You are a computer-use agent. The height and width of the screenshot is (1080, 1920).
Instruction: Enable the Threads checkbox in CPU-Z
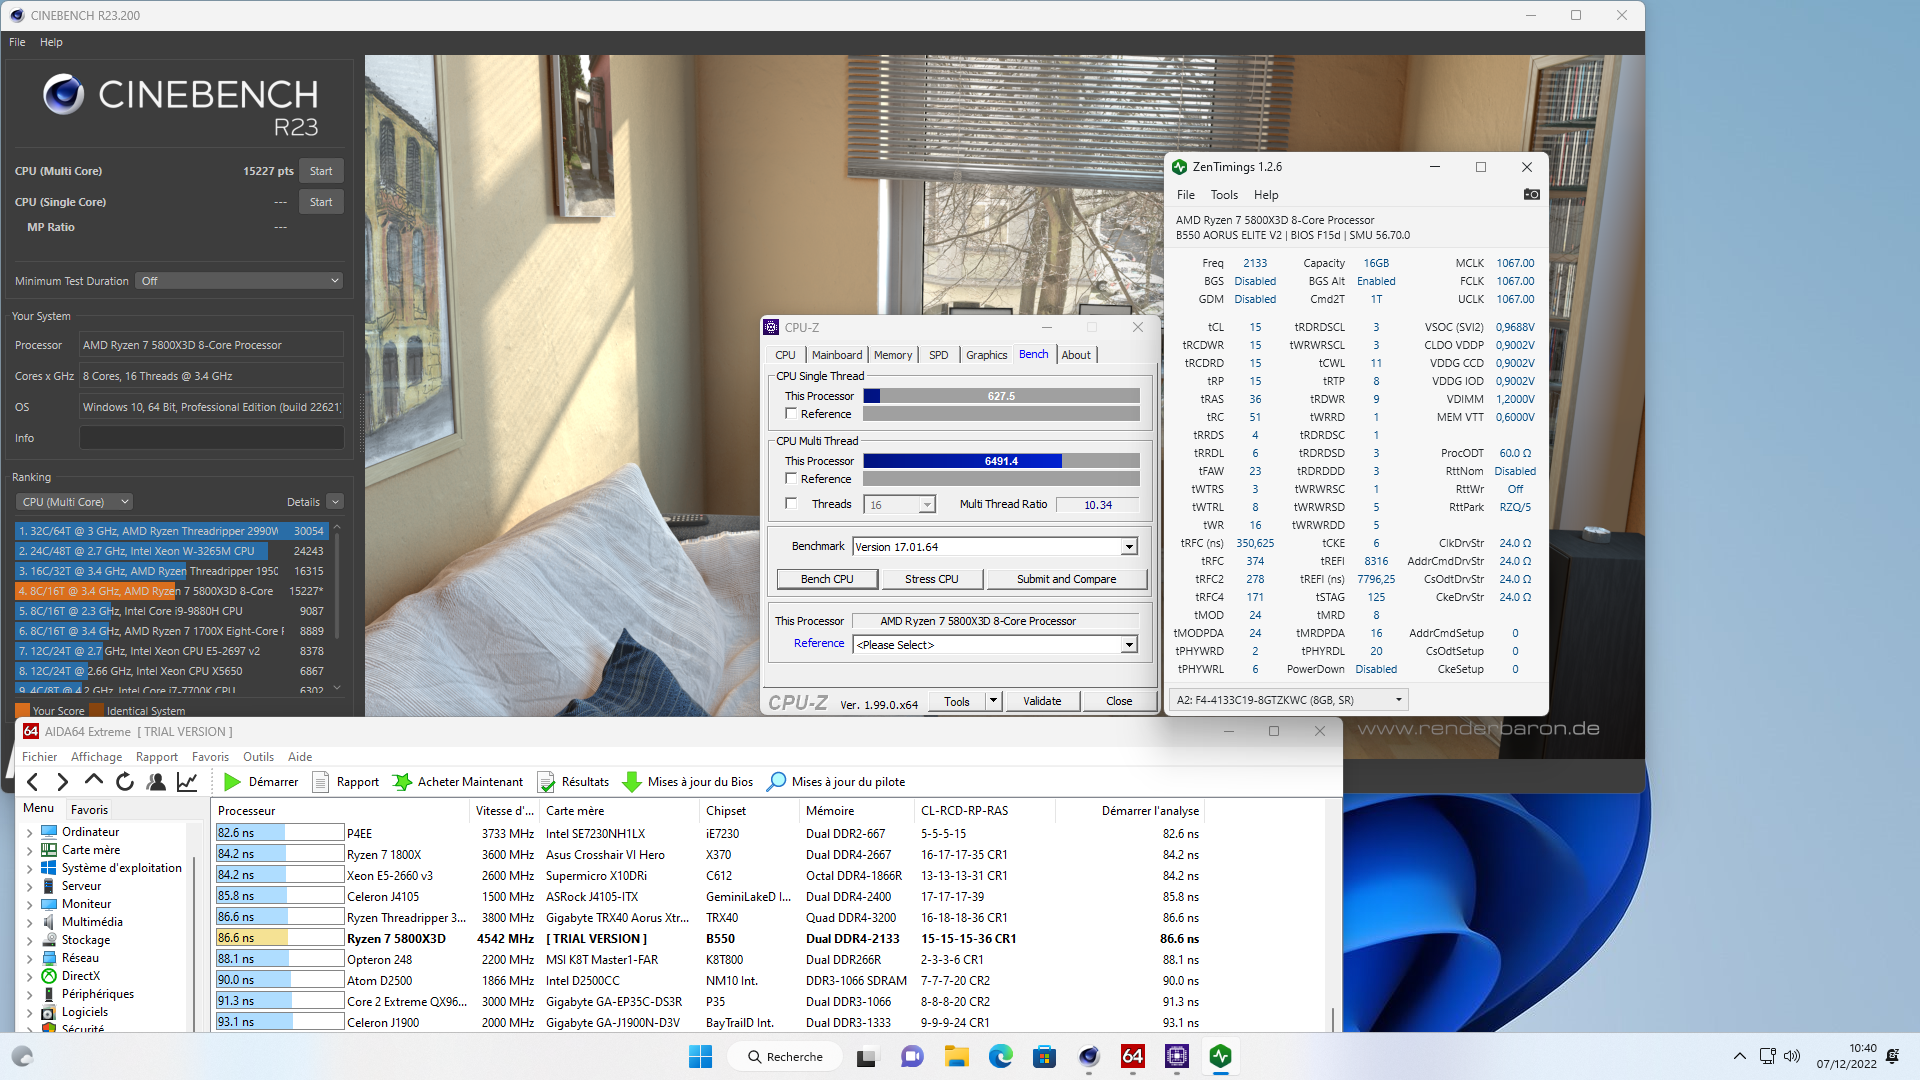tap(791, 504)
